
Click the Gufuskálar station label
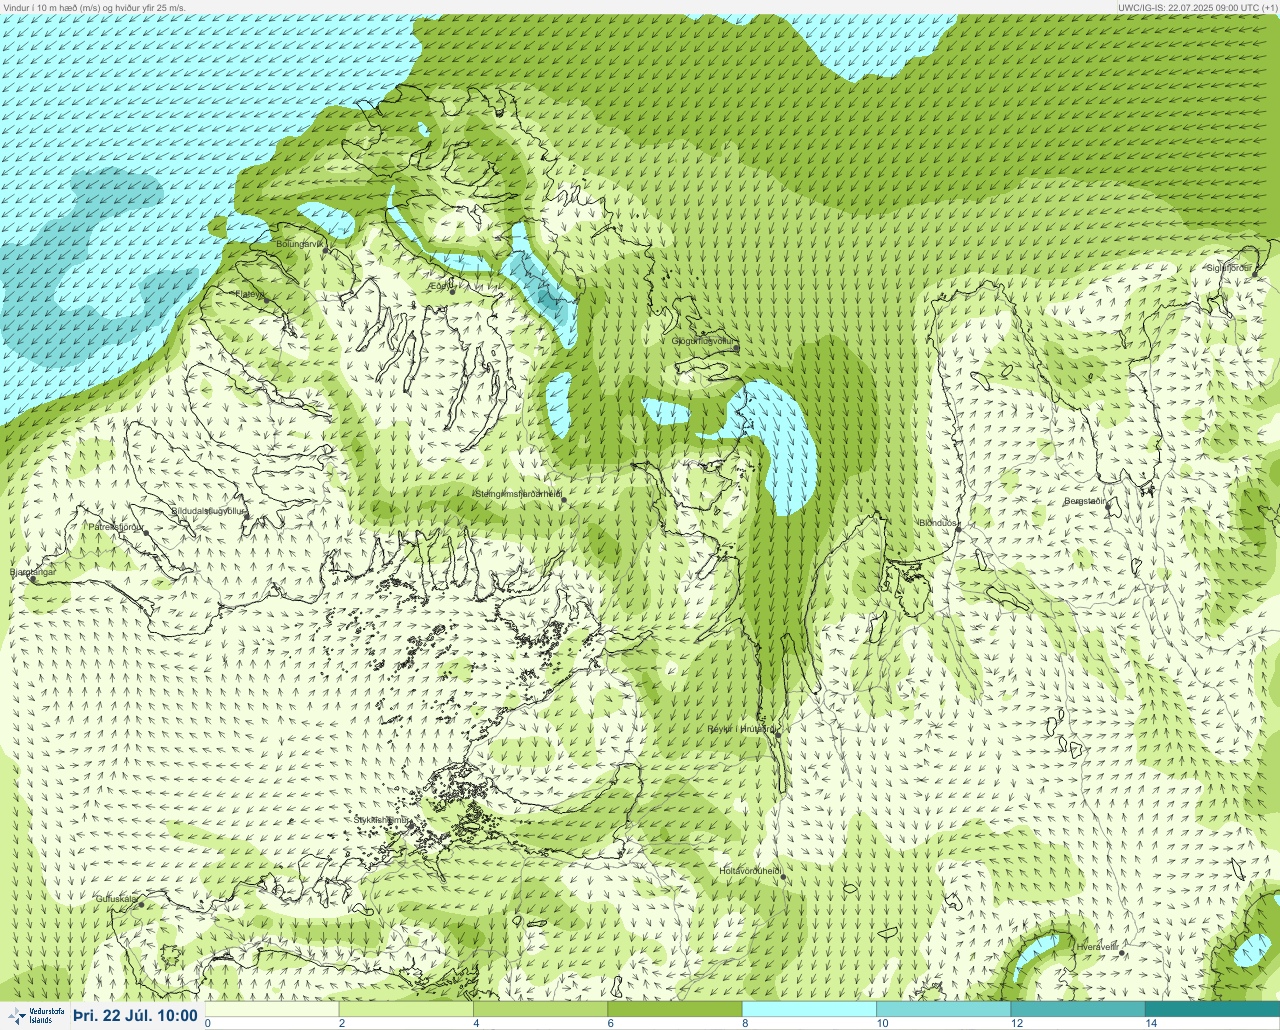pos(116,898)
